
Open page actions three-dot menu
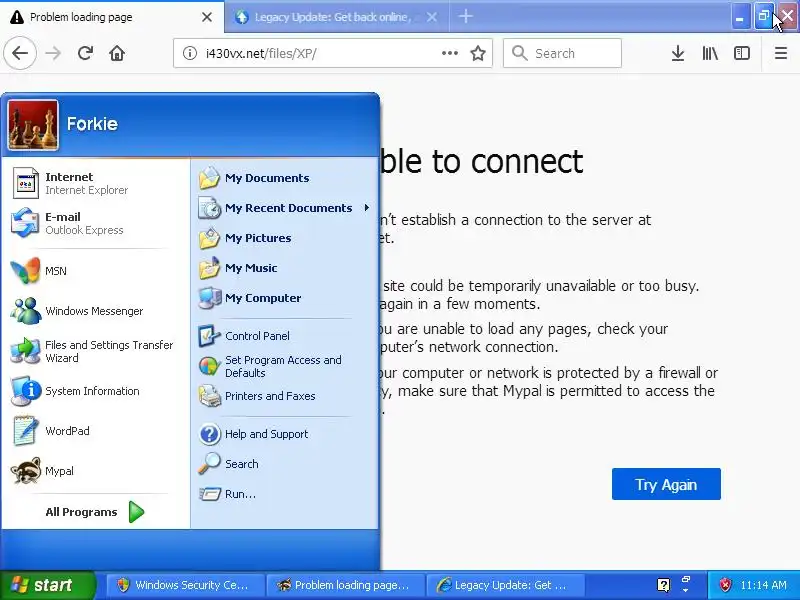pyautogui.click(x=449, y=53)
